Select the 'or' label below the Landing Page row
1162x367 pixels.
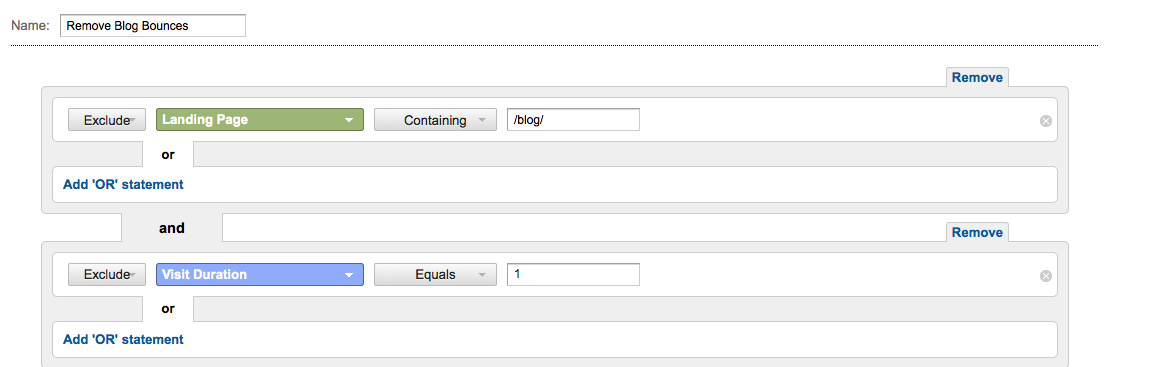[168, 155]
